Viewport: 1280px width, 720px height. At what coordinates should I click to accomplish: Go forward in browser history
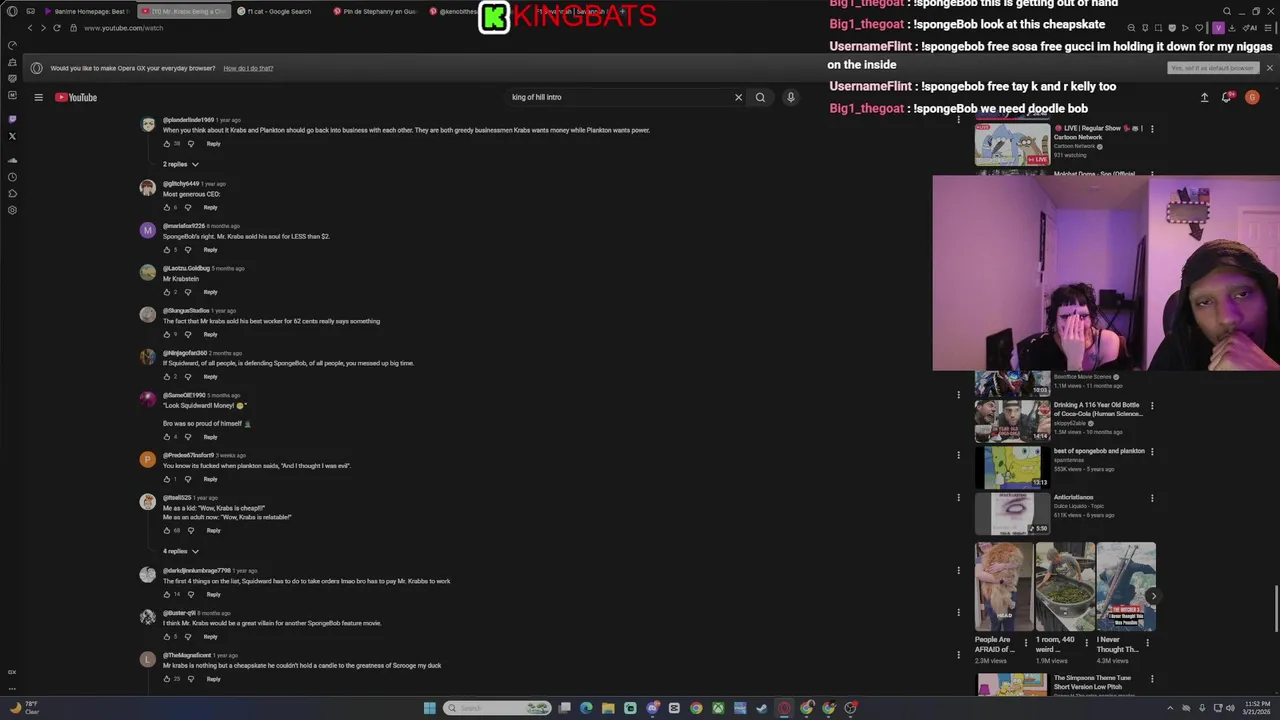point(43,28)
